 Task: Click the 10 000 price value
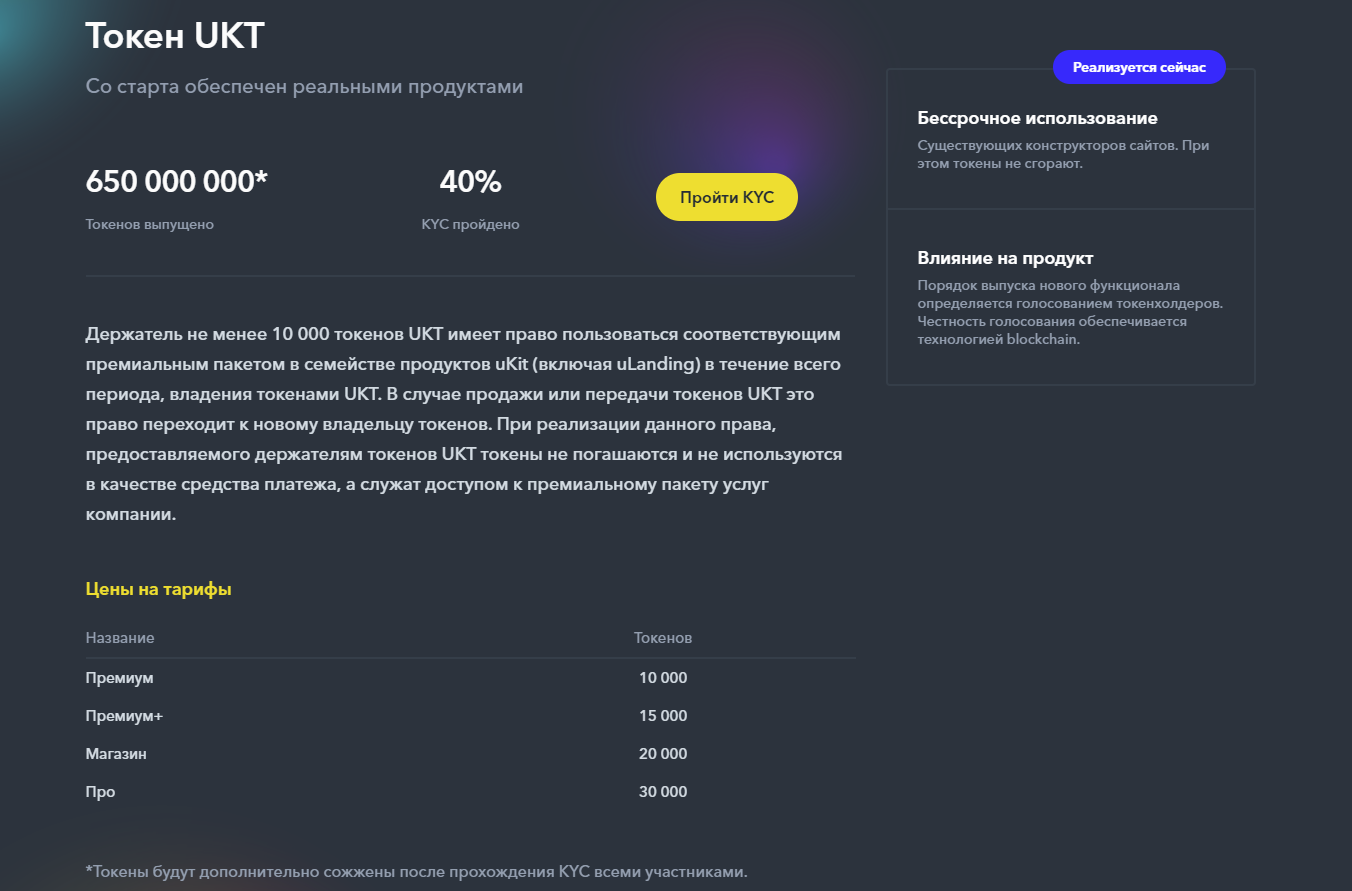[663, 678]
